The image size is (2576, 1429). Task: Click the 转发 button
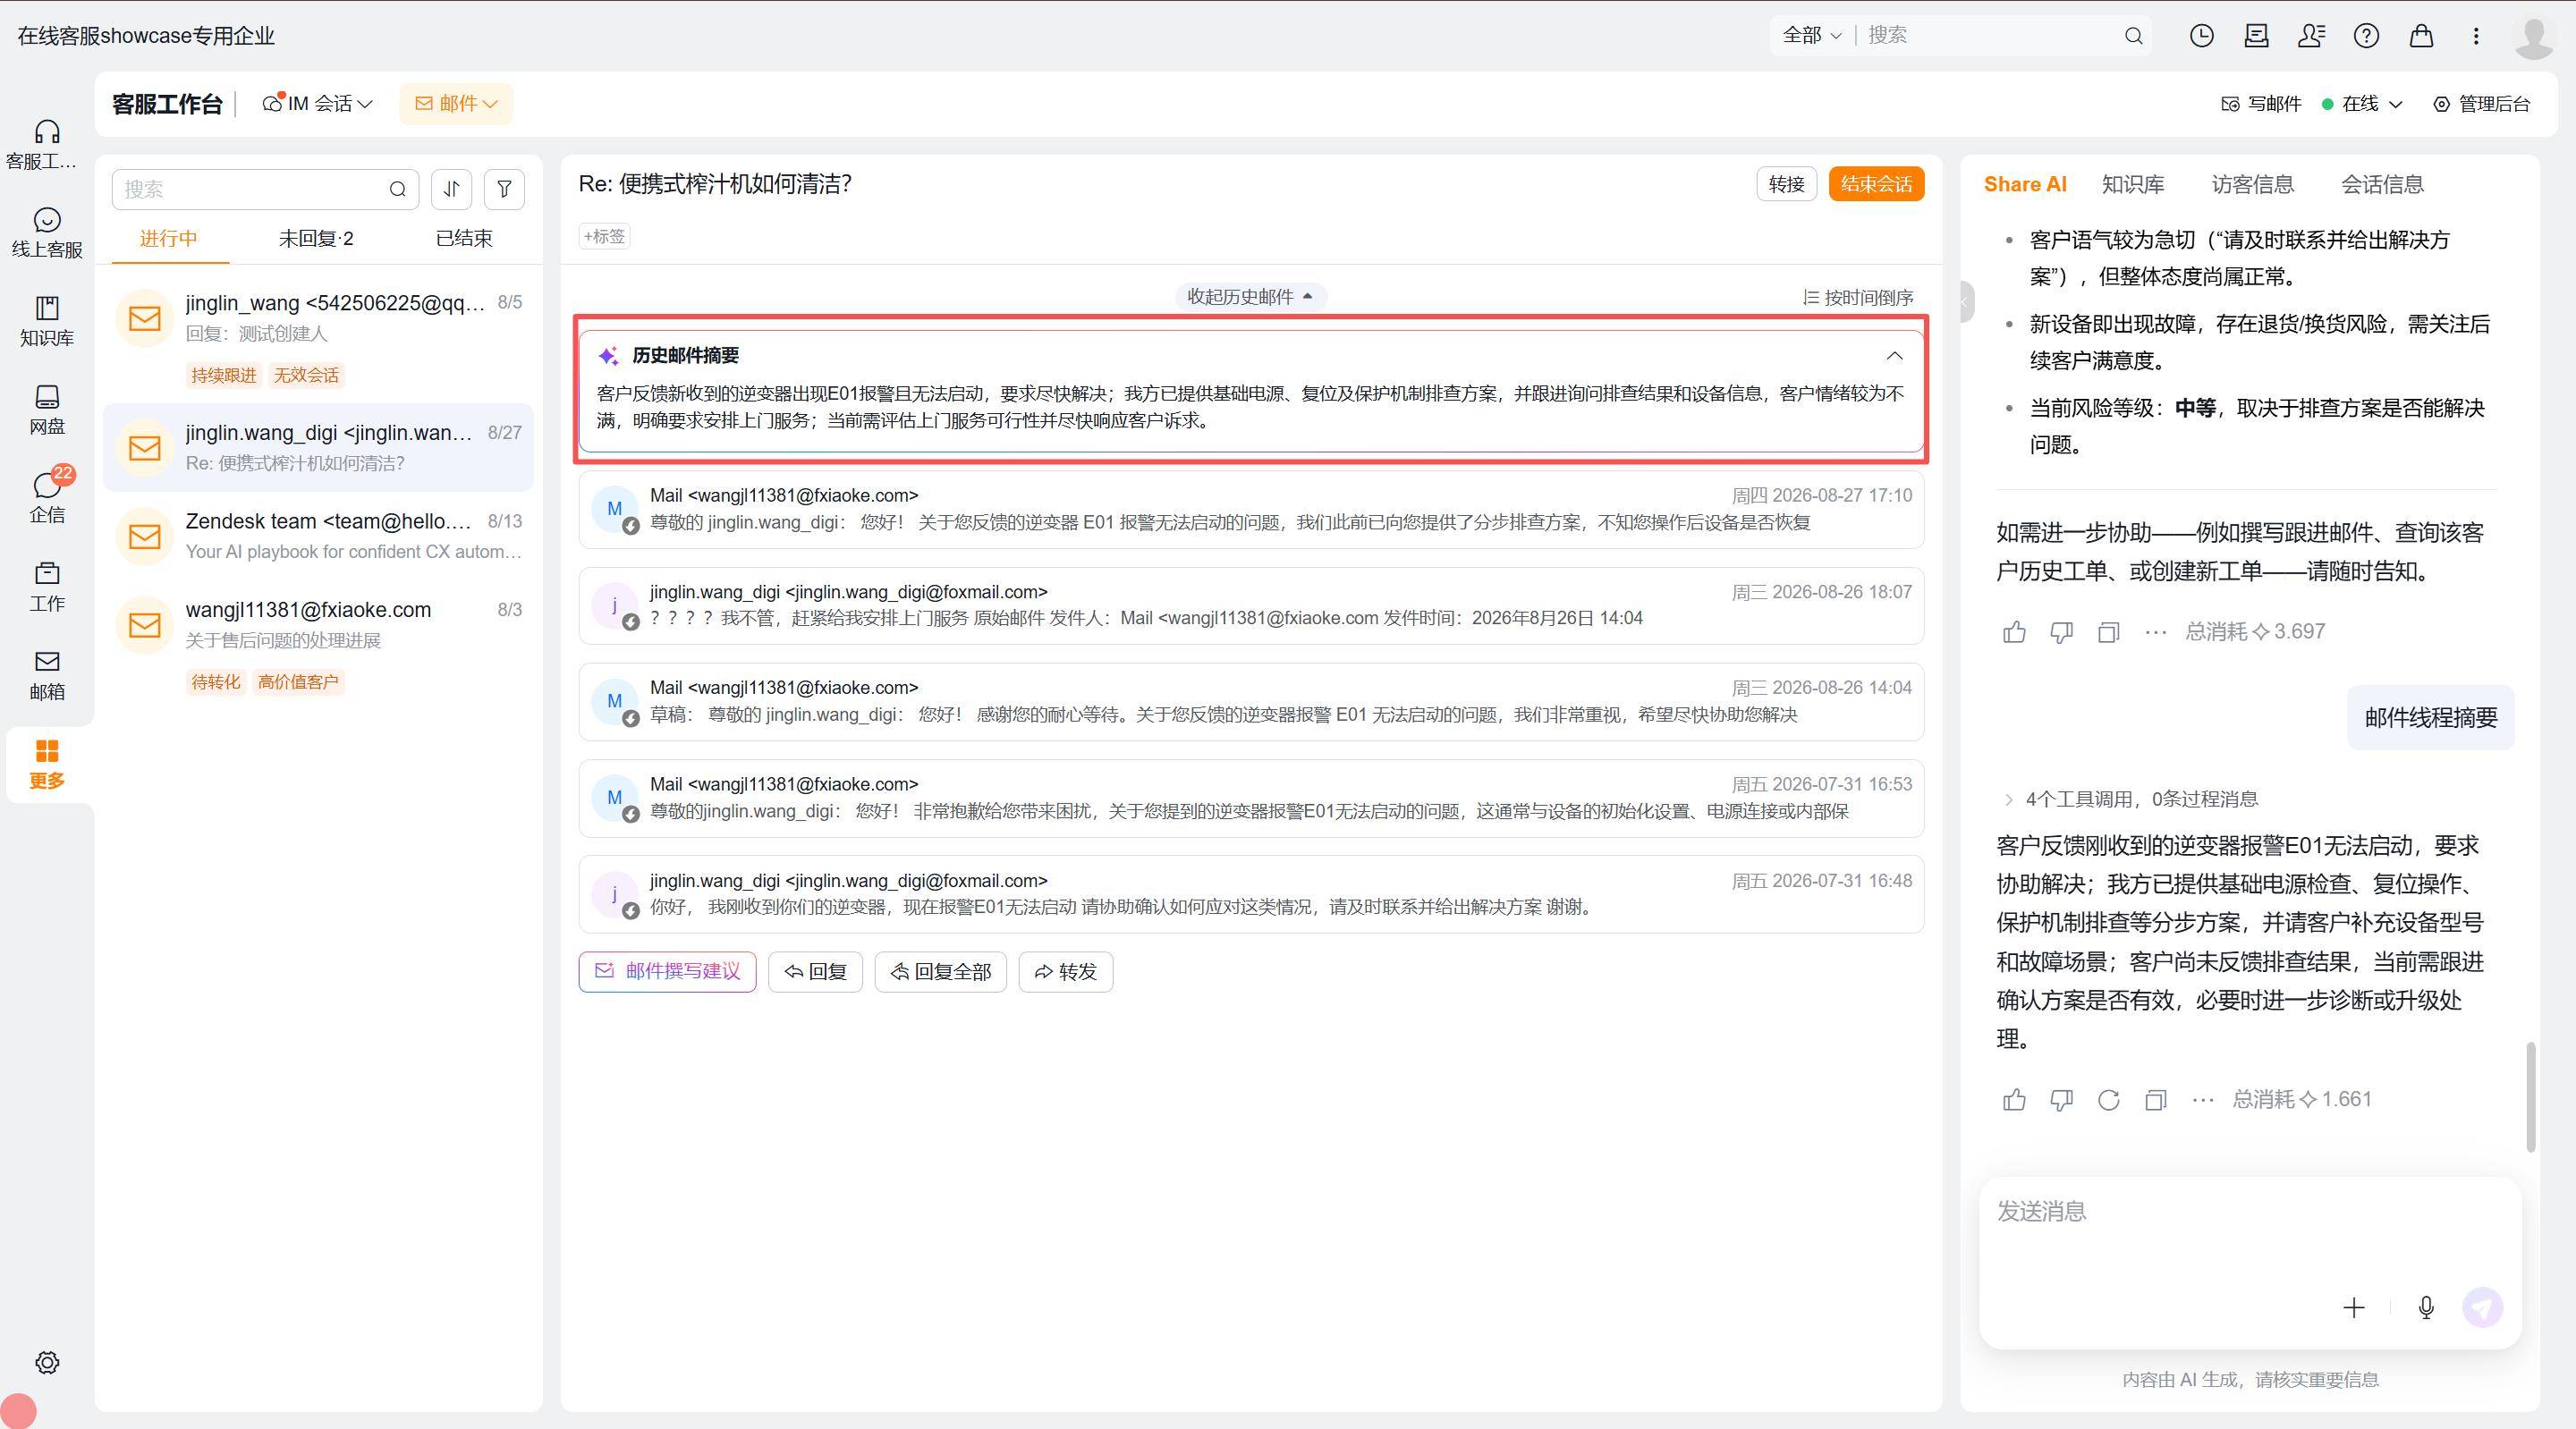pyautogui.click(x=1065, y=972)
